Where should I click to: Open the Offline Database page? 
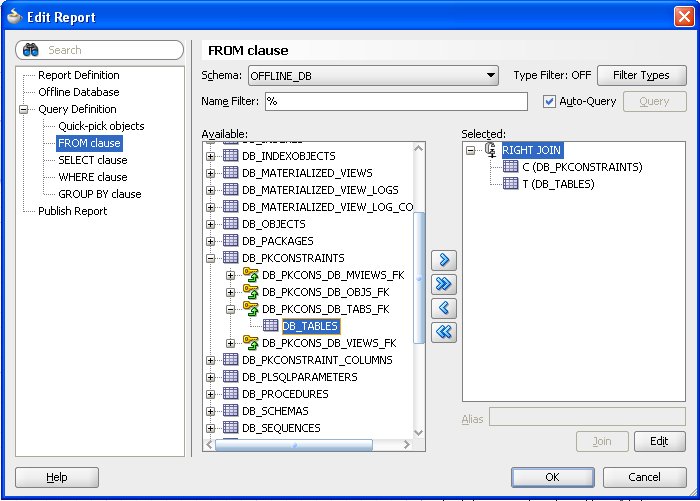pos(79,92)
